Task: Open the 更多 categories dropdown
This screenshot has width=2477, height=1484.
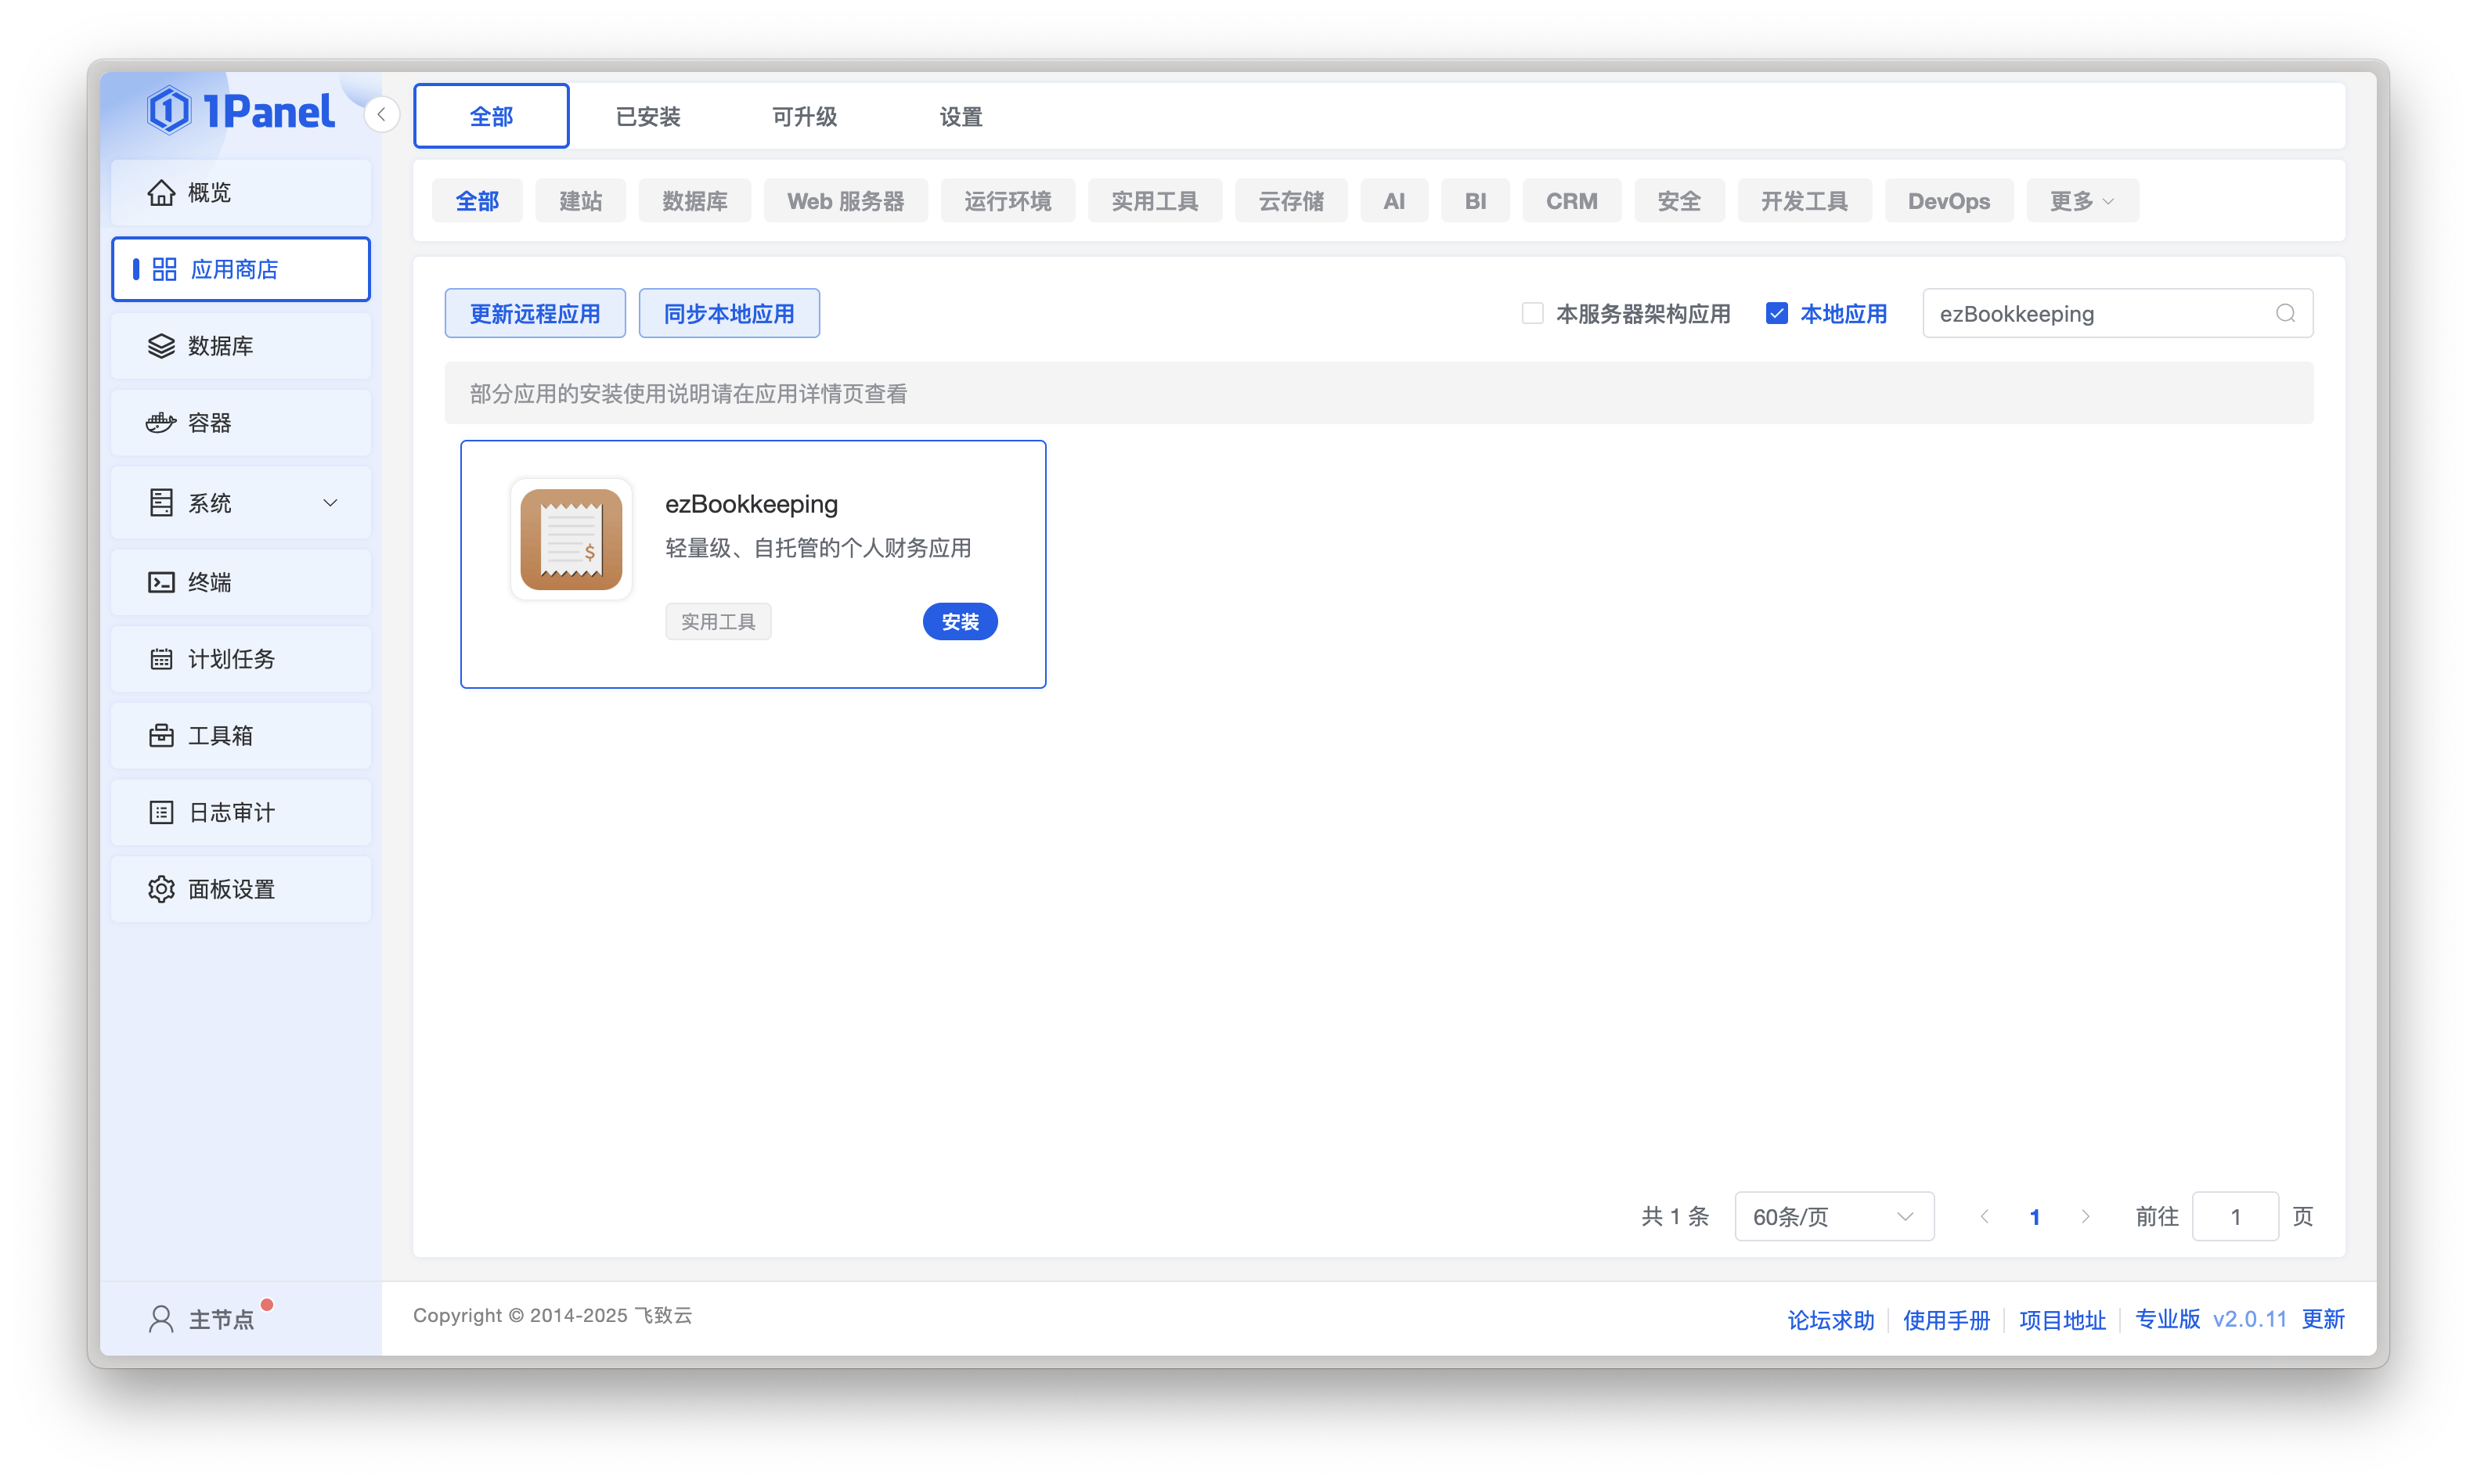Action: (x=2081, y=201)
